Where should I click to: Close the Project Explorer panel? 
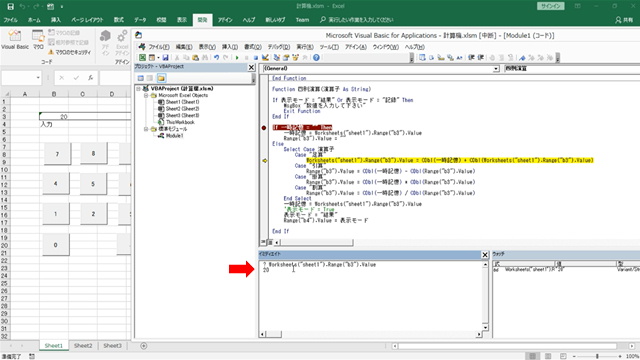click(x=251, y=67)
